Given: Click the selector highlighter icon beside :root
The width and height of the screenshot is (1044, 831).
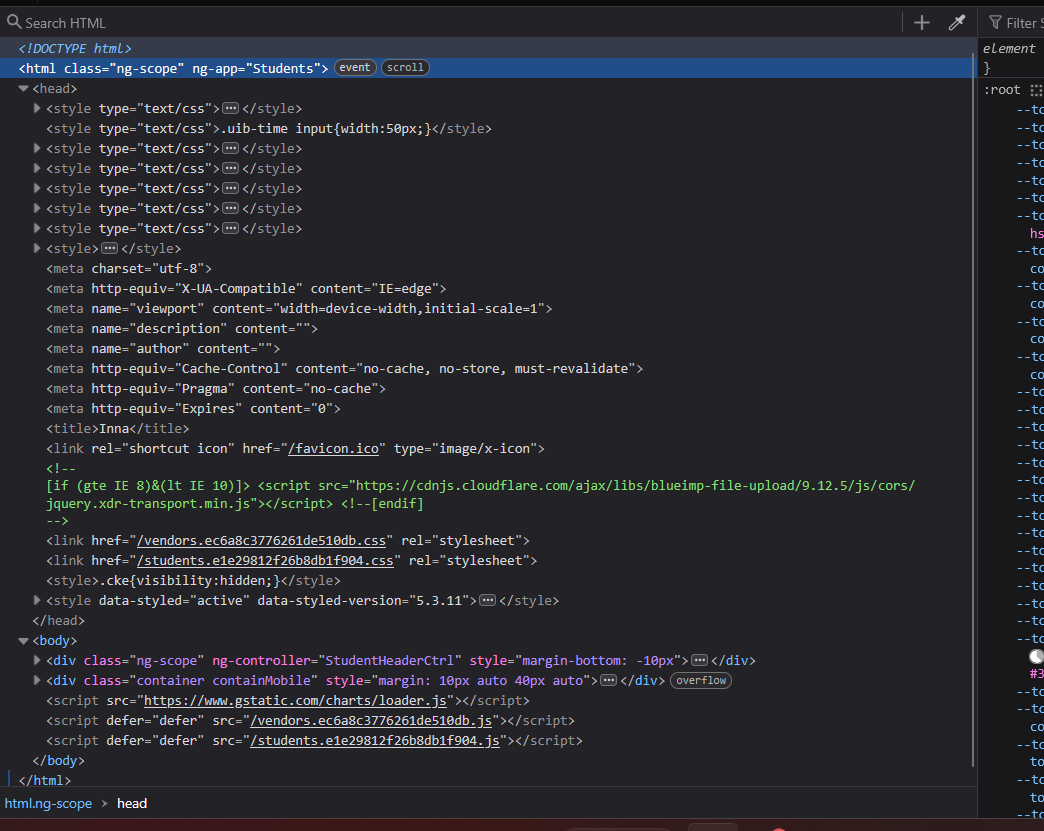Looking at the screenshot, I should coord(1036,90).
